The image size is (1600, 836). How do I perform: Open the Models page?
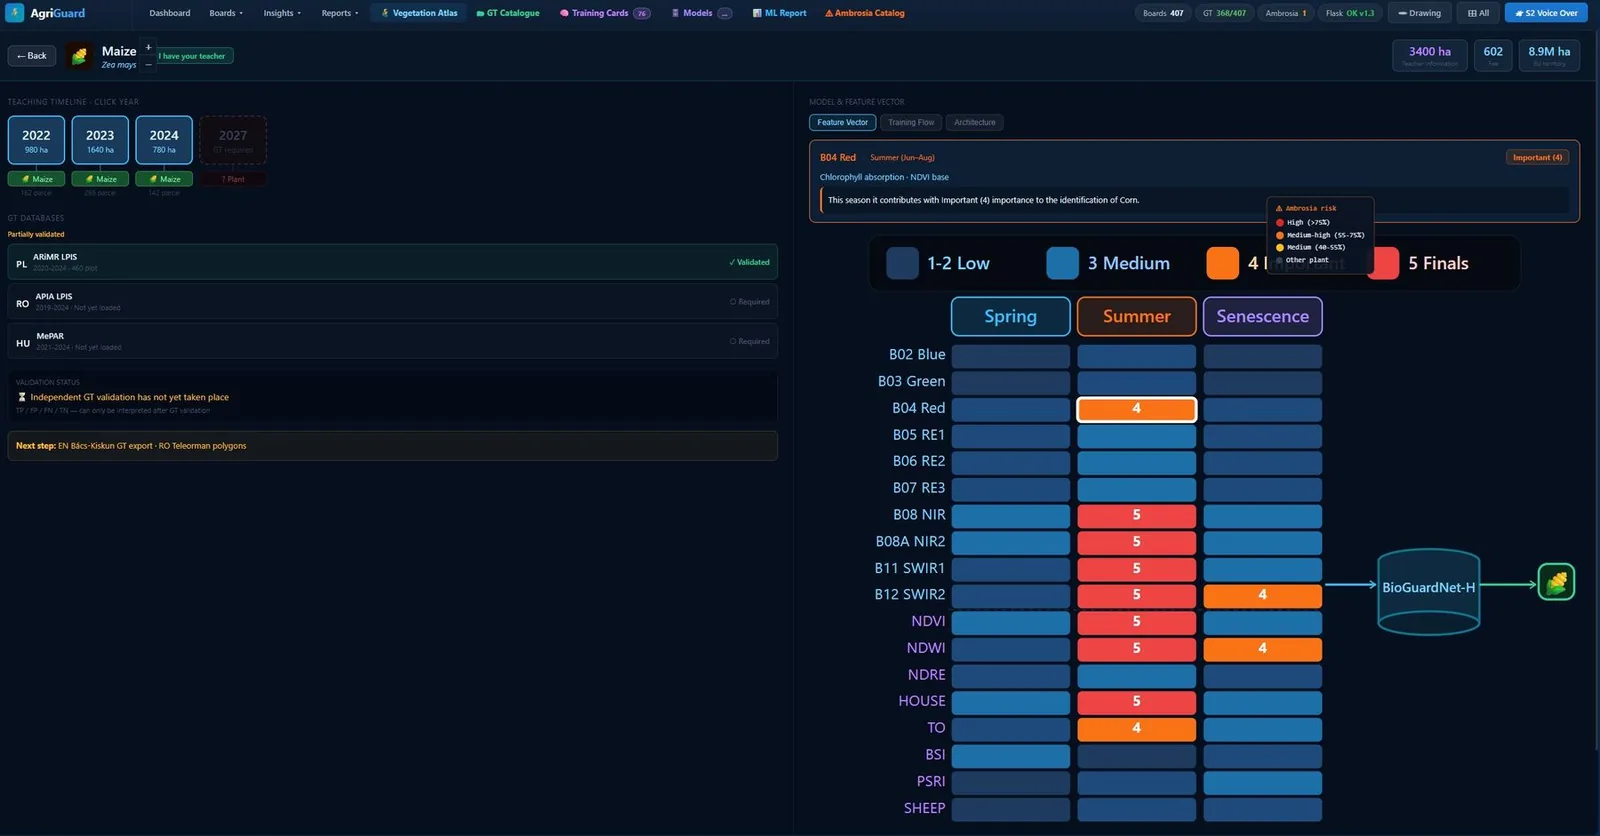coord(701,13)
